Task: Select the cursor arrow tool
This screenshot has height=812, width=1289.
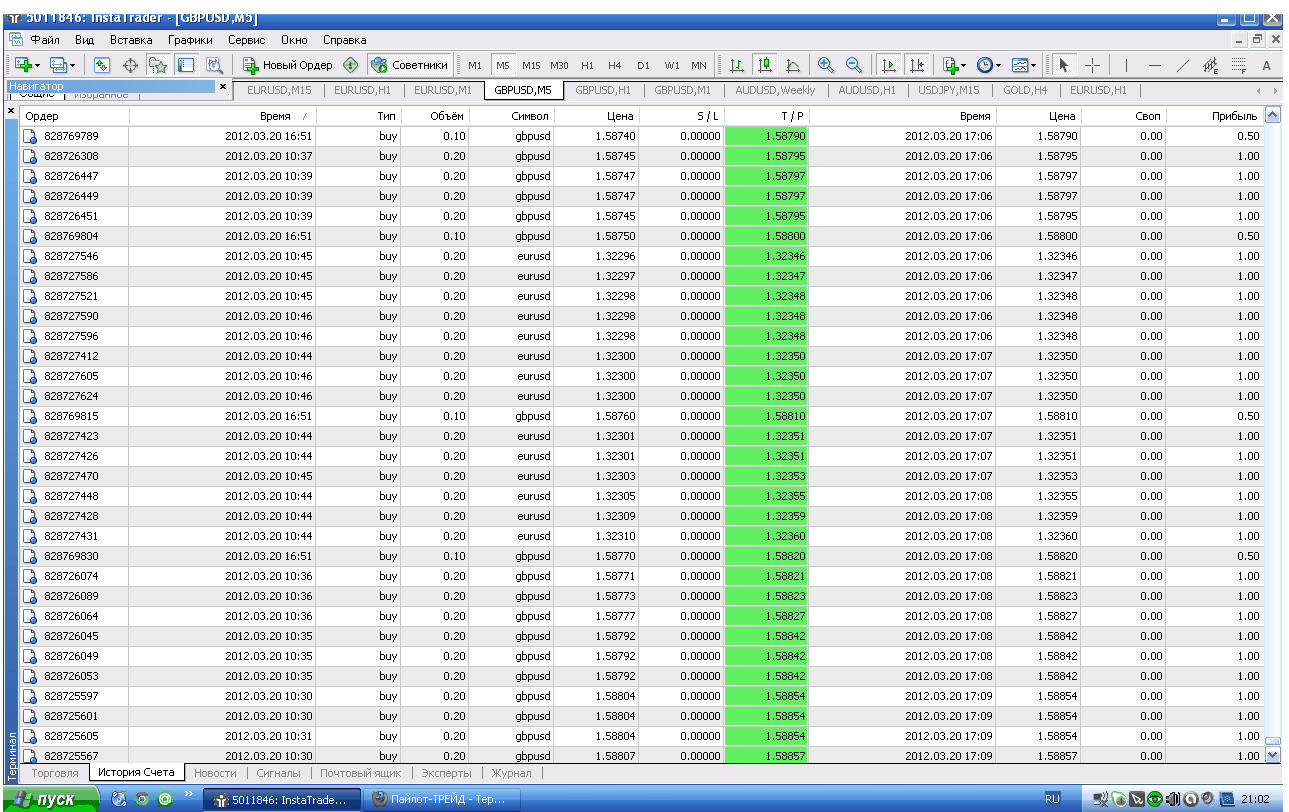Action: pyautogui.click(x=1063, y=65)
